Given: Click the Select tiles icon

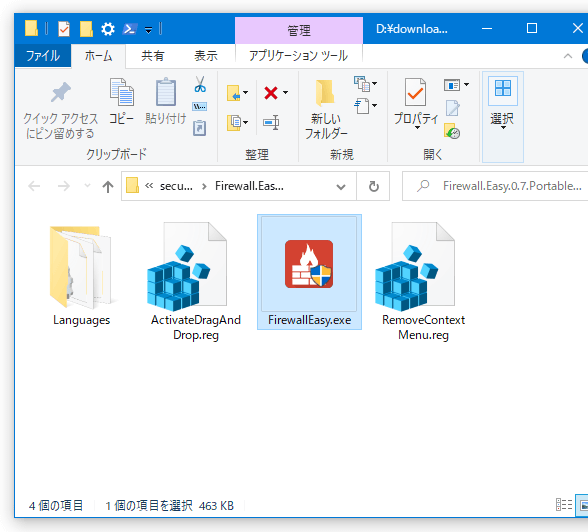Looking at the screenshot, I should (x=502, y=88).
